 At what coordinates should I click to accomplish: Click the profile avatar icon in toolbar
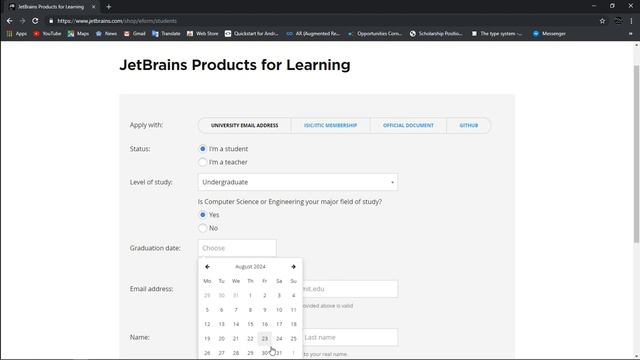[618, 21]
